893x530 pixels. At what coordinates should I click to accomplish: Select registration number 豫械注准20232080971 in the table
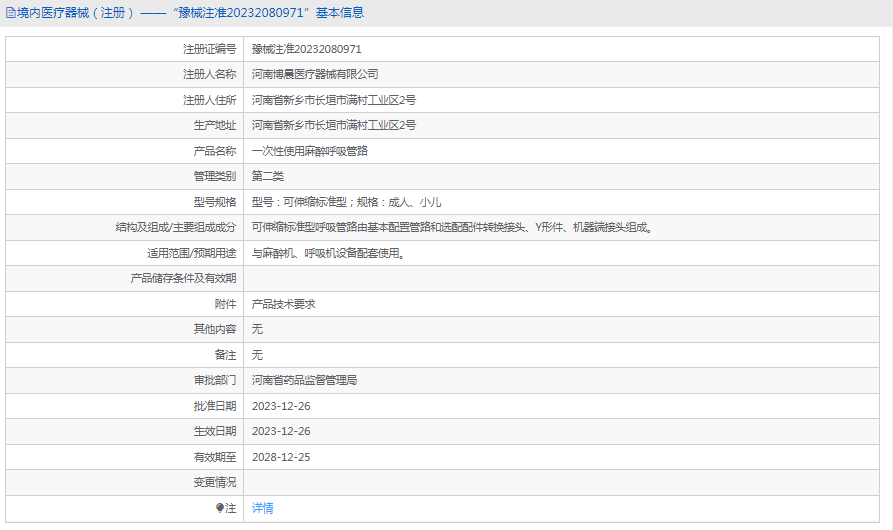point(306,50)
